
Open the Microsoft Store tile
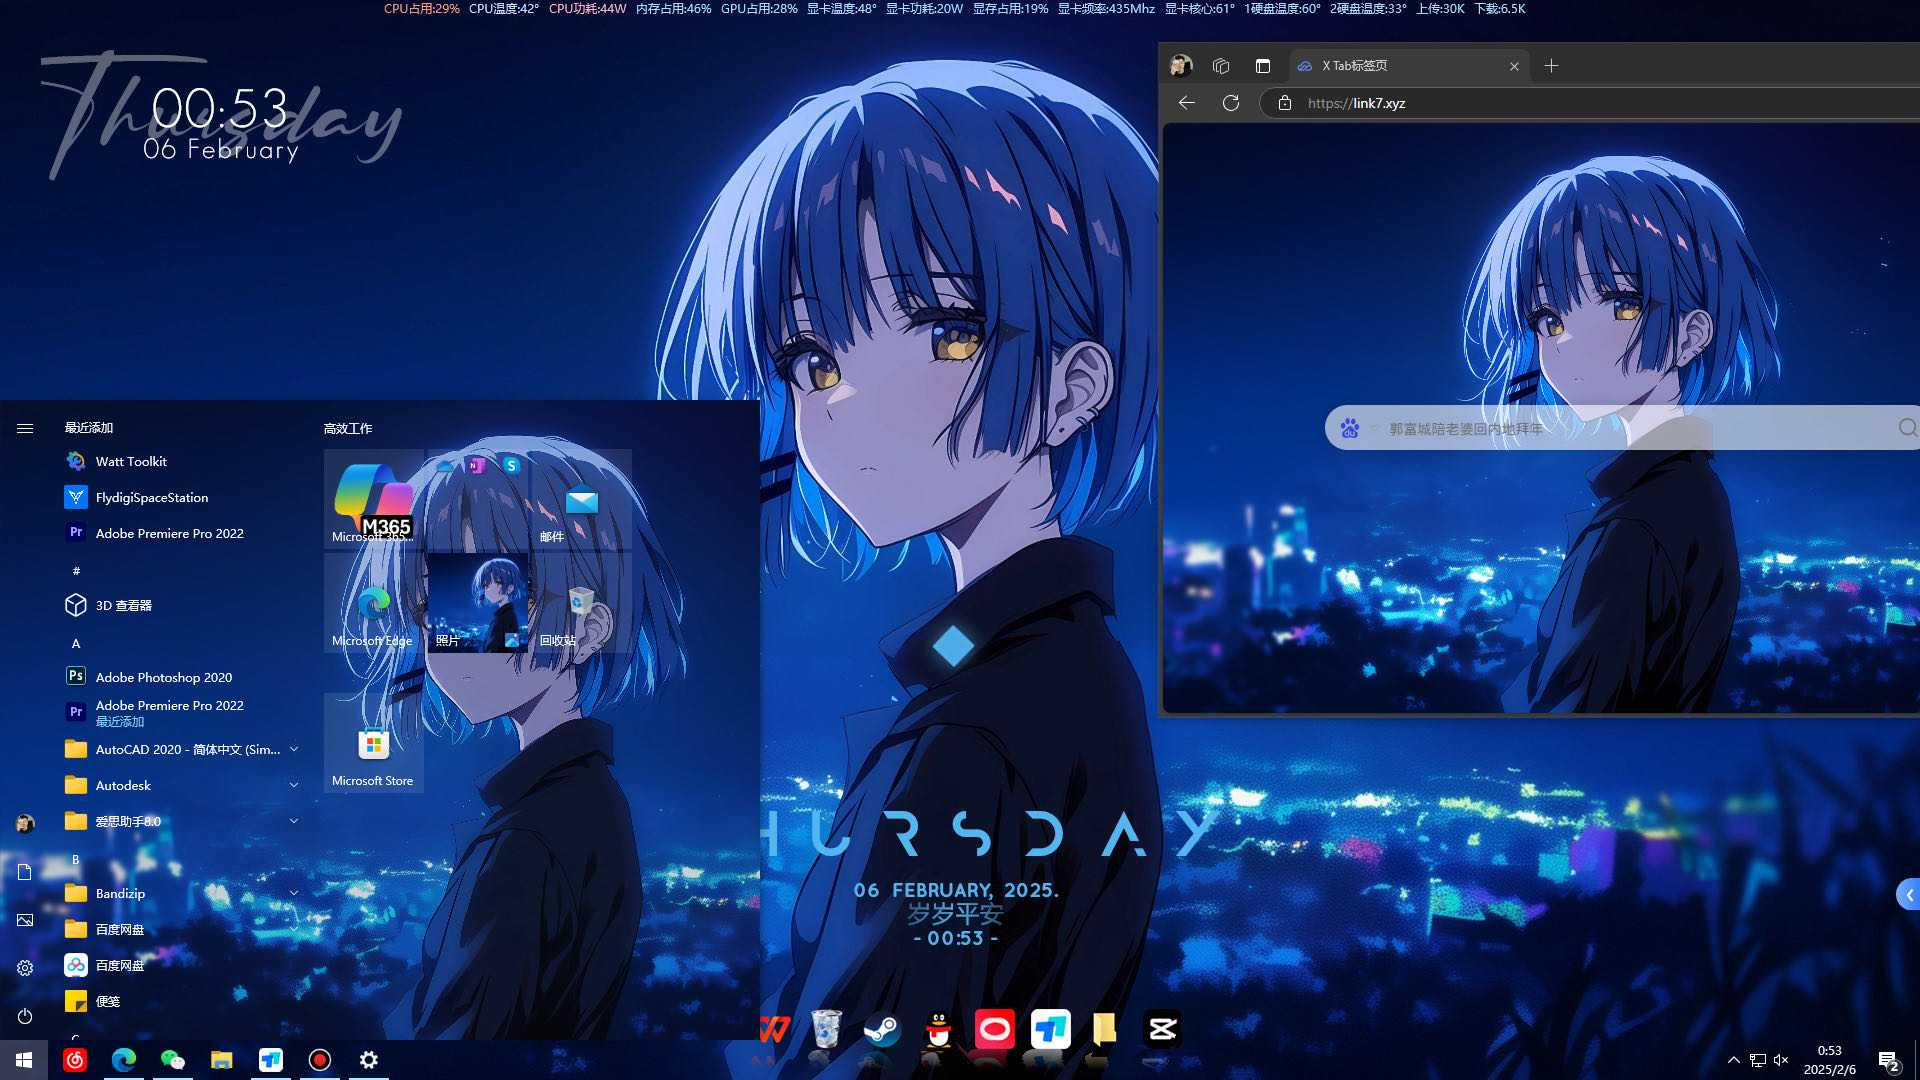[x=374, y=742]
